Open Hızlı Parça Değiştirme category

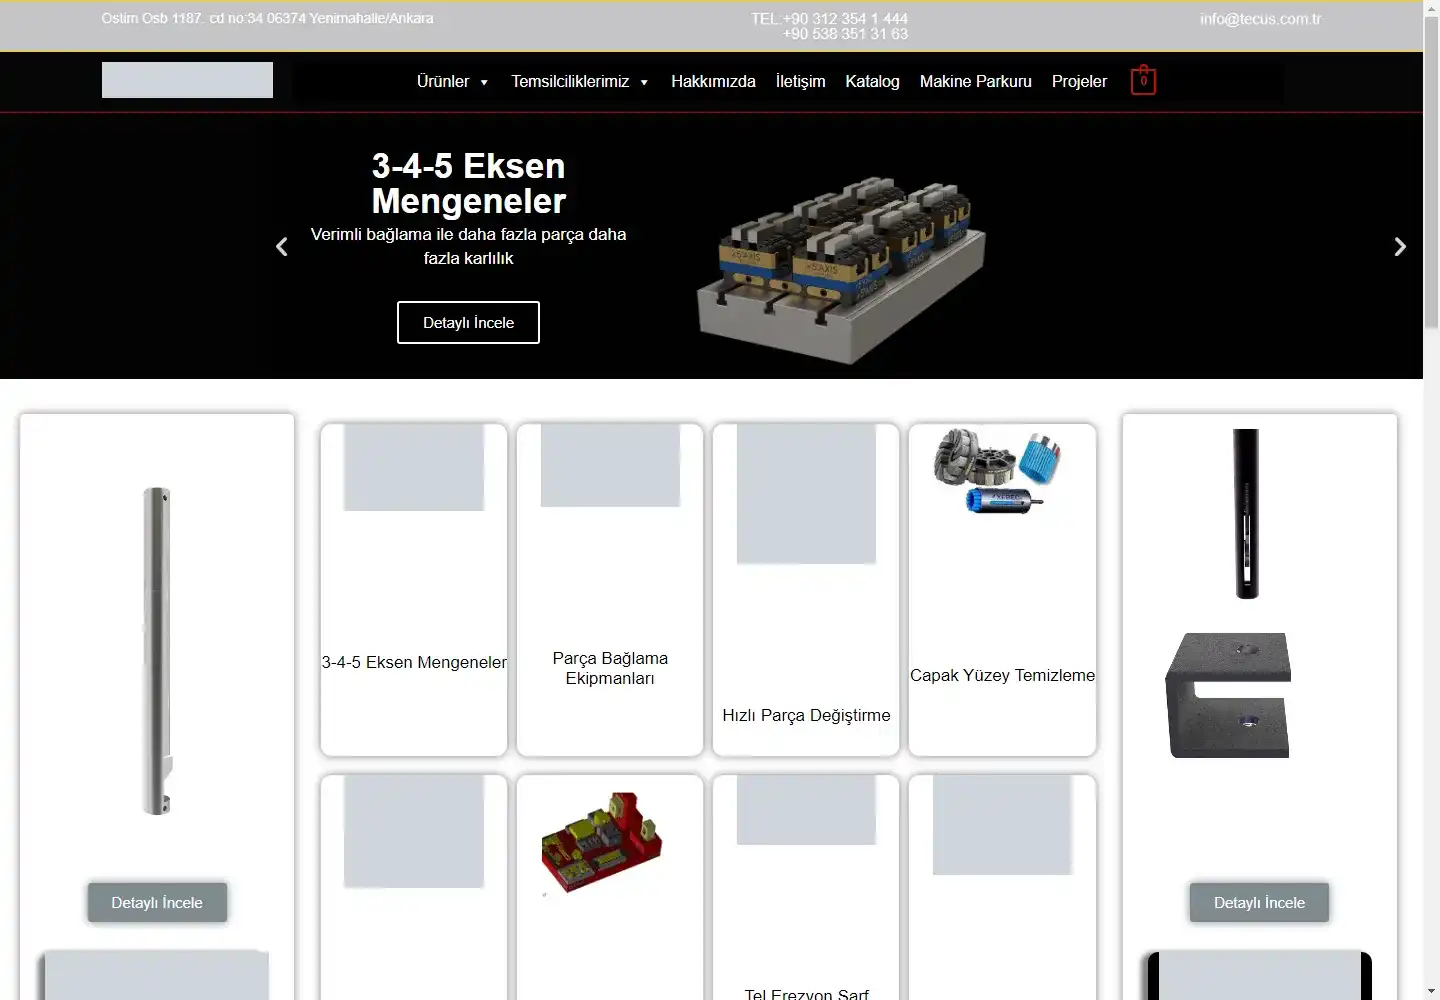pyautogui.click(x=806, y=590)
